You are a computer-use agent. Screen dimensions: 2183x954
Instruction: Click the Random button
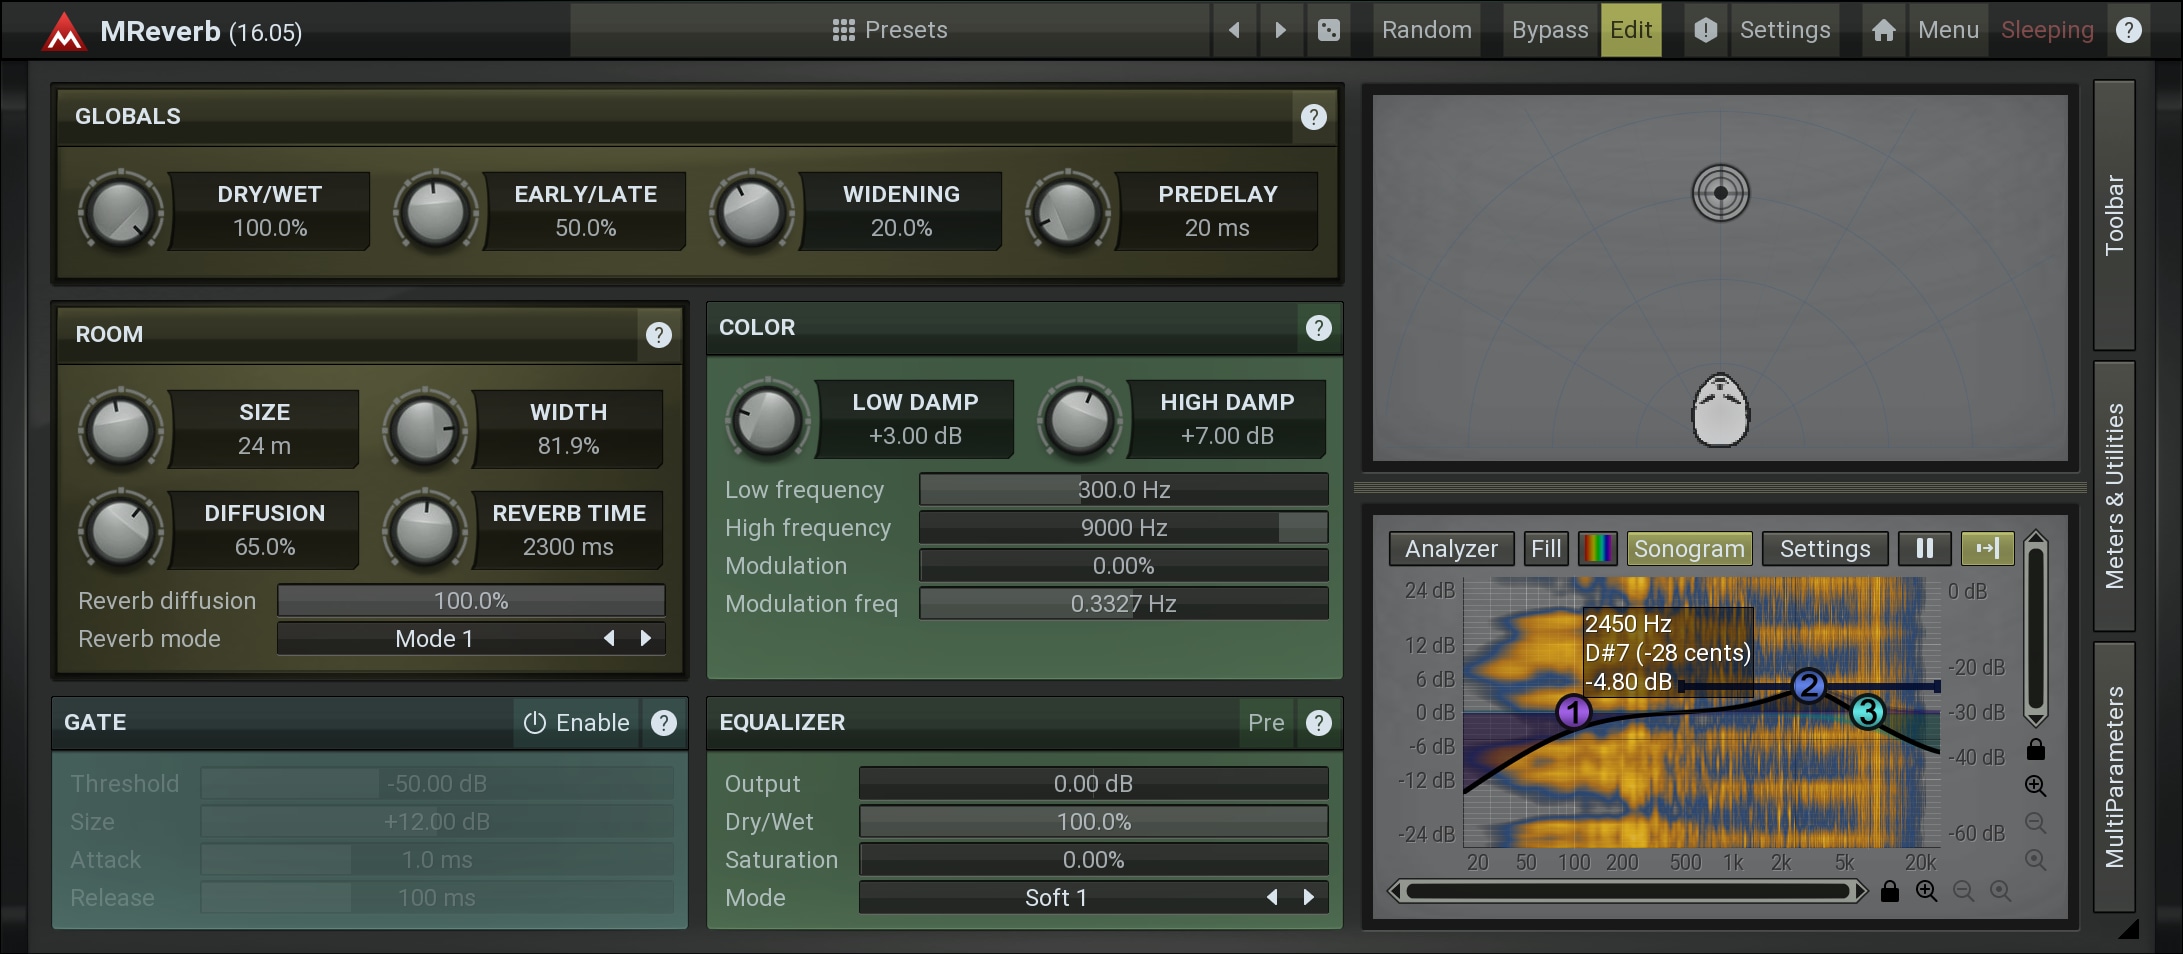[x=1427, y=30]
